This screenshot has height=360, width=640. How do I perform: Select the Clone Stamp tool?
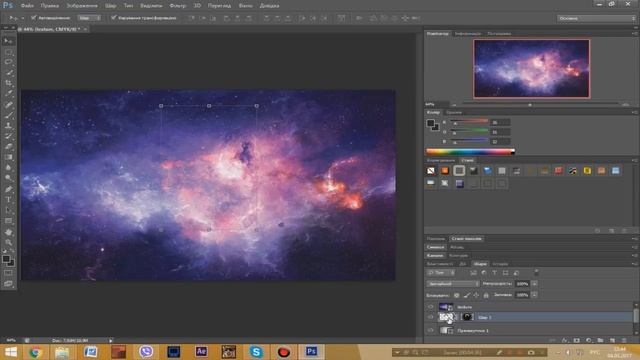9,126
